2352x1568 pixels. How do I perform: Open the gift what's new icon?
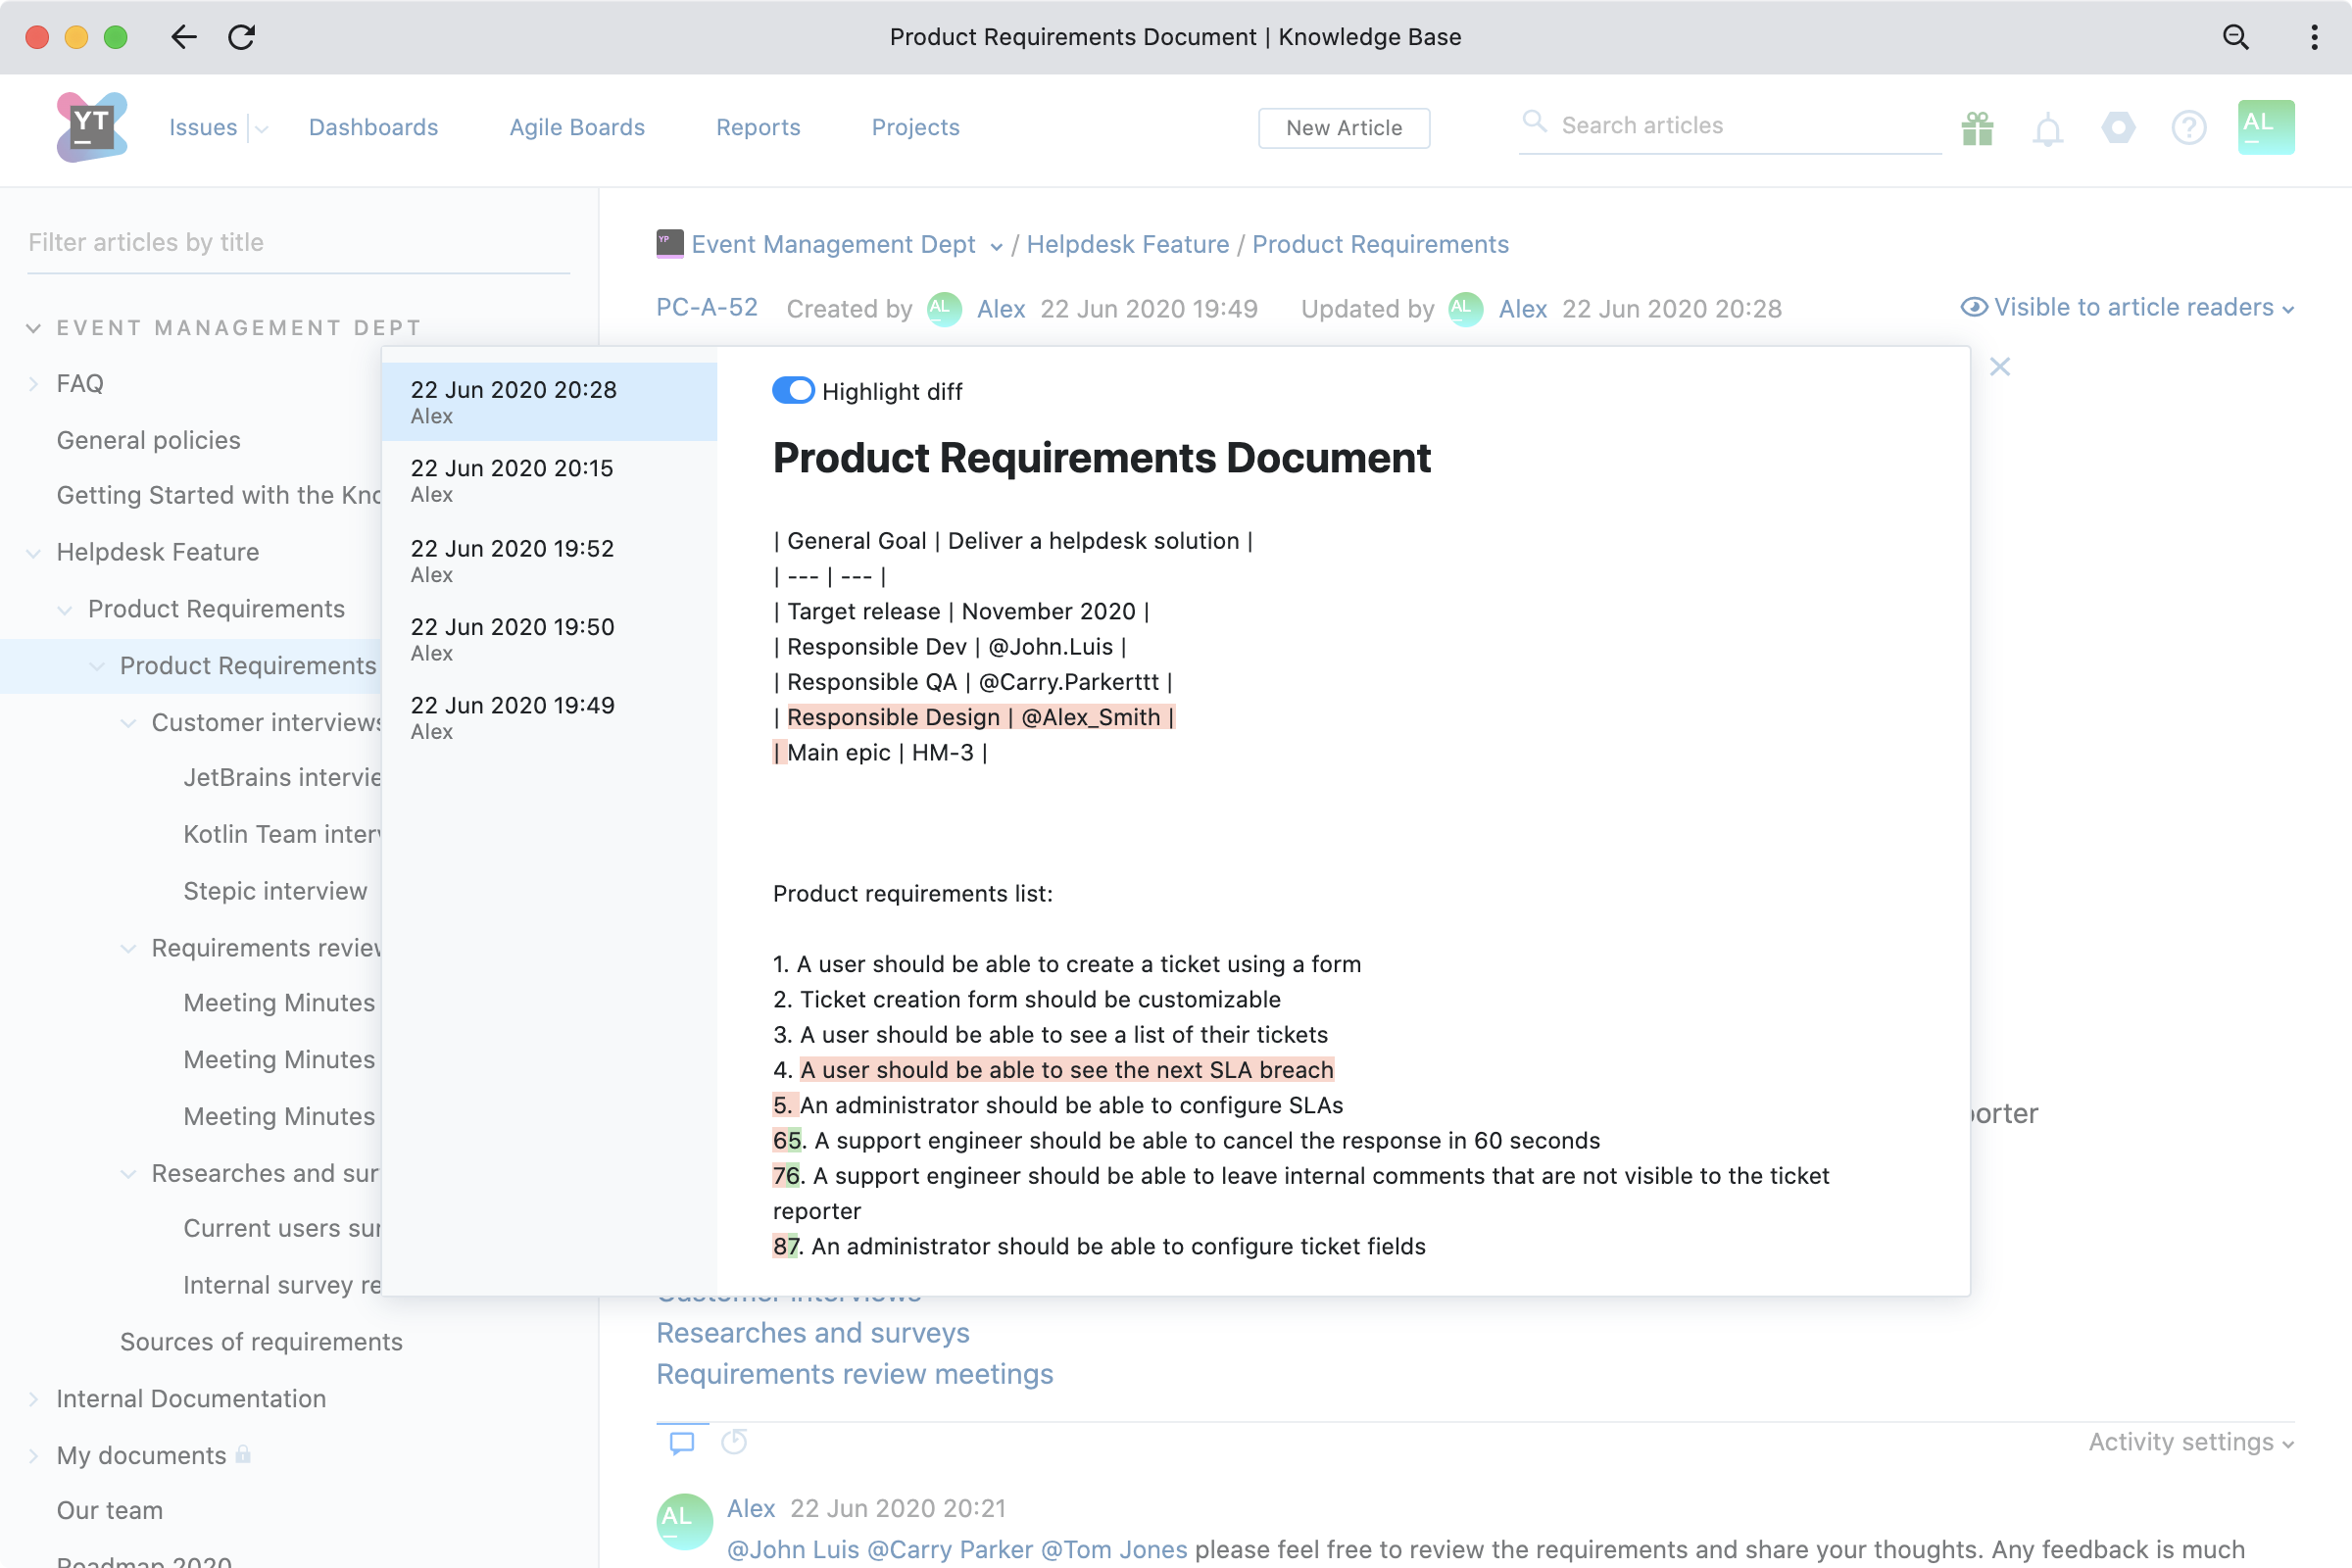point(1977,128)
